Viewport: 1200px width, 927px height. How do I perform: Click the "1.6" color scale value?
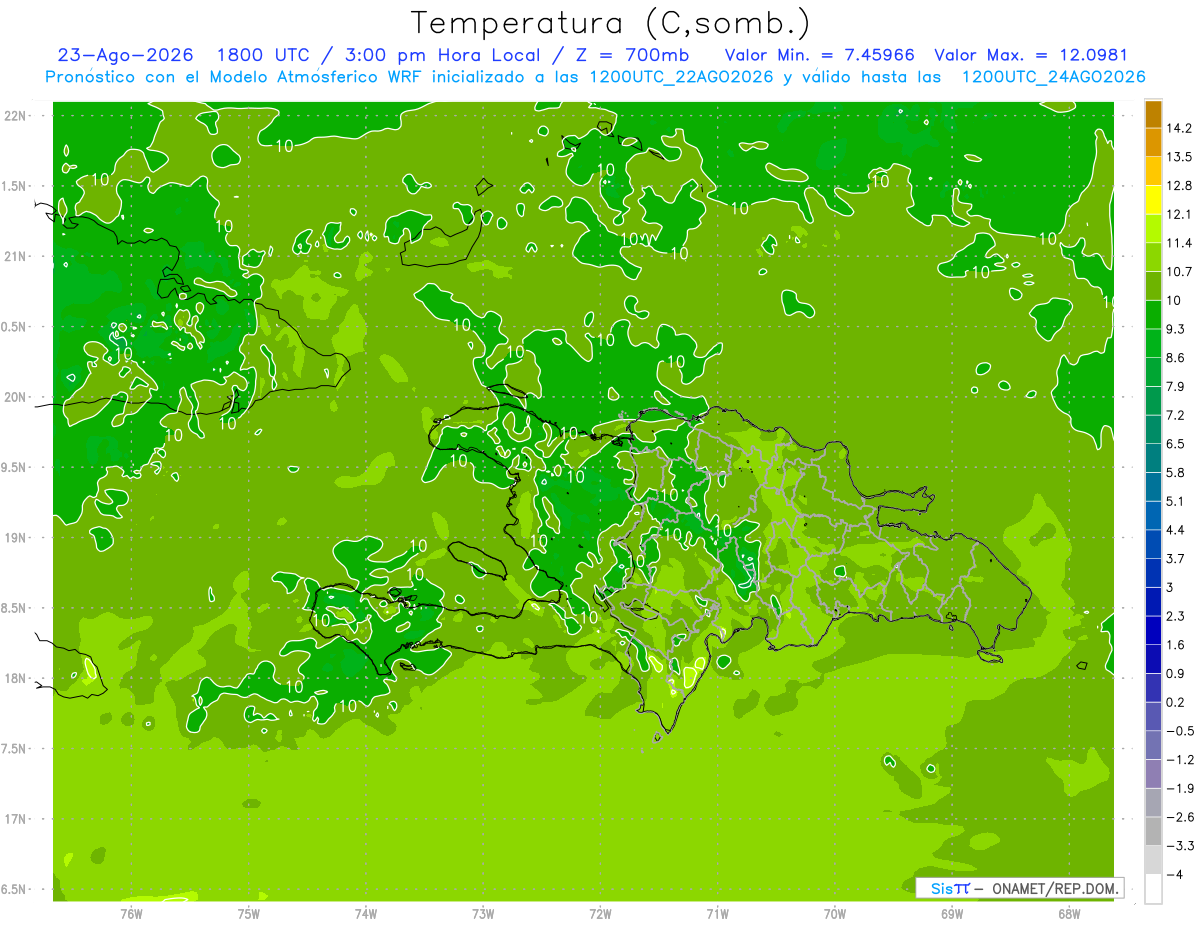1176,645
